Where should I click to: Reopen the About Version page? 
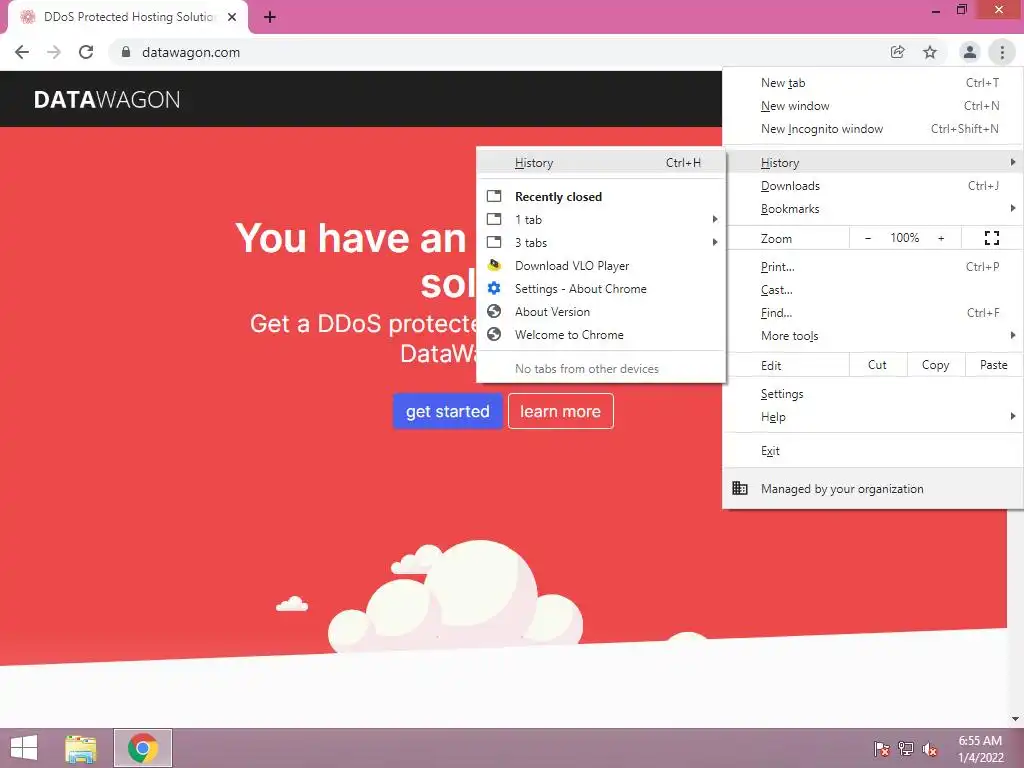tap(601, 312)
